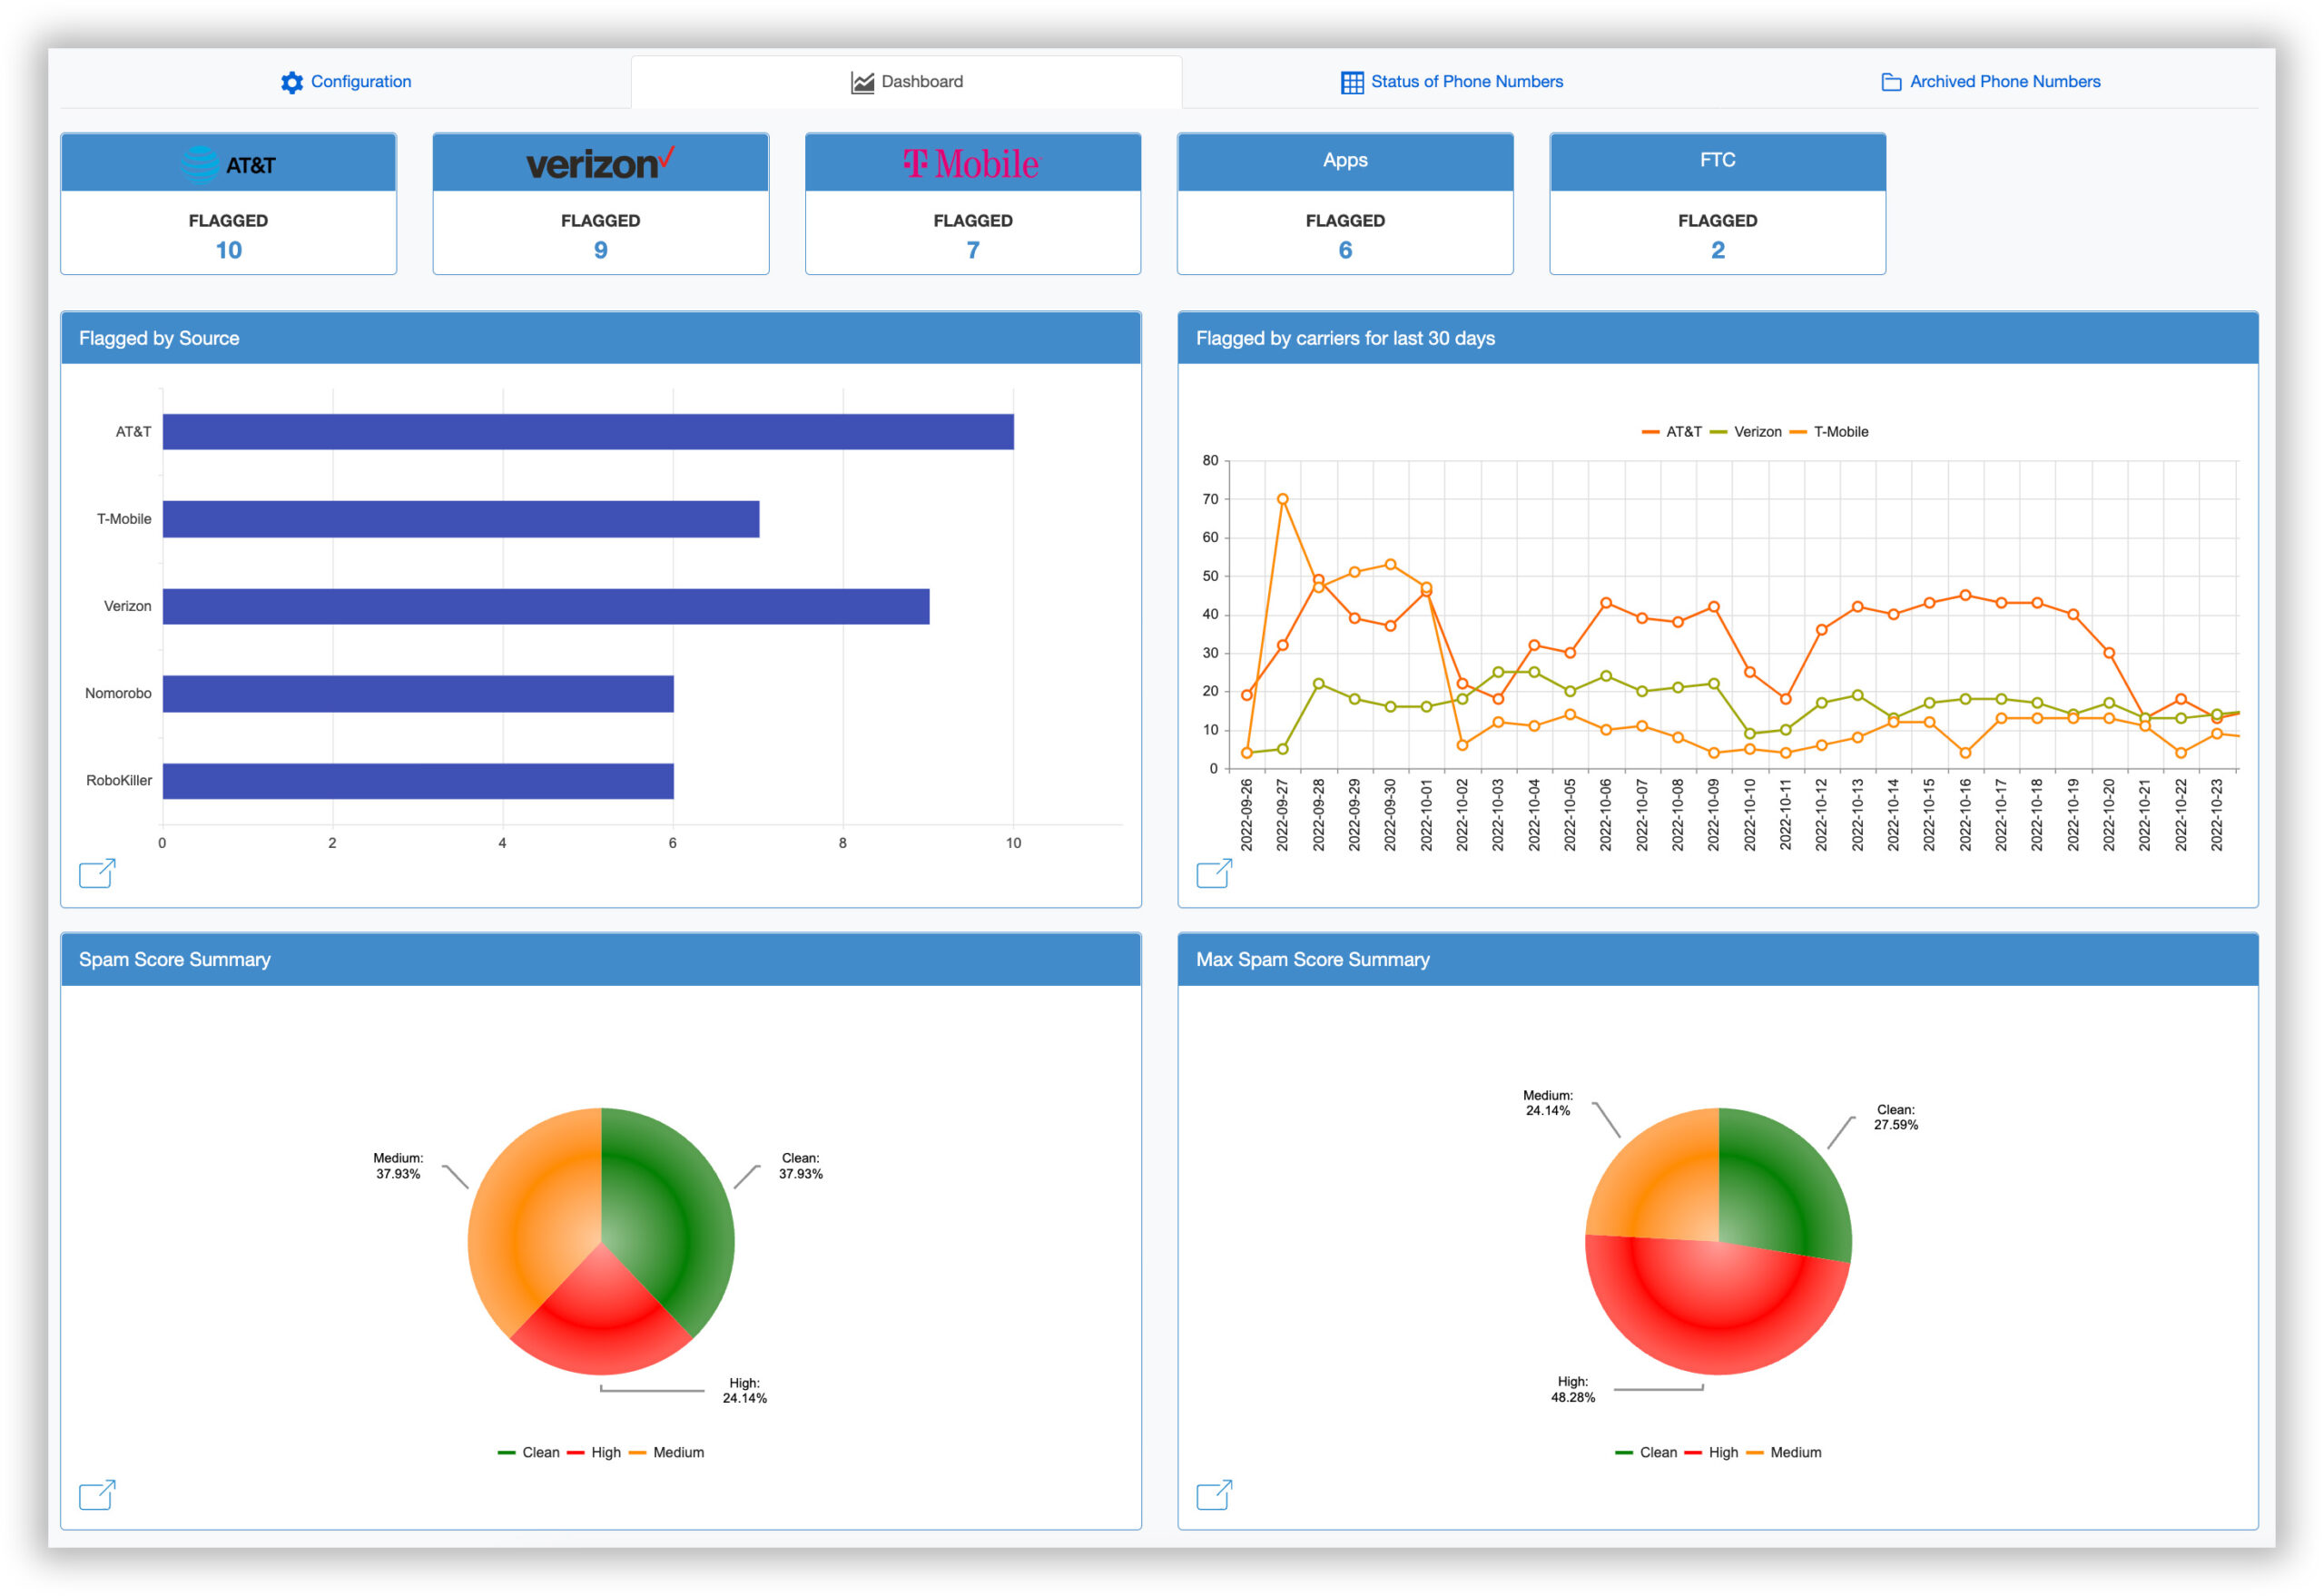Screen dimensions: 2324x1596
Task: Open Archived Phone Numbers tab
Action: pyautogui.click(x=1990, y=82)
